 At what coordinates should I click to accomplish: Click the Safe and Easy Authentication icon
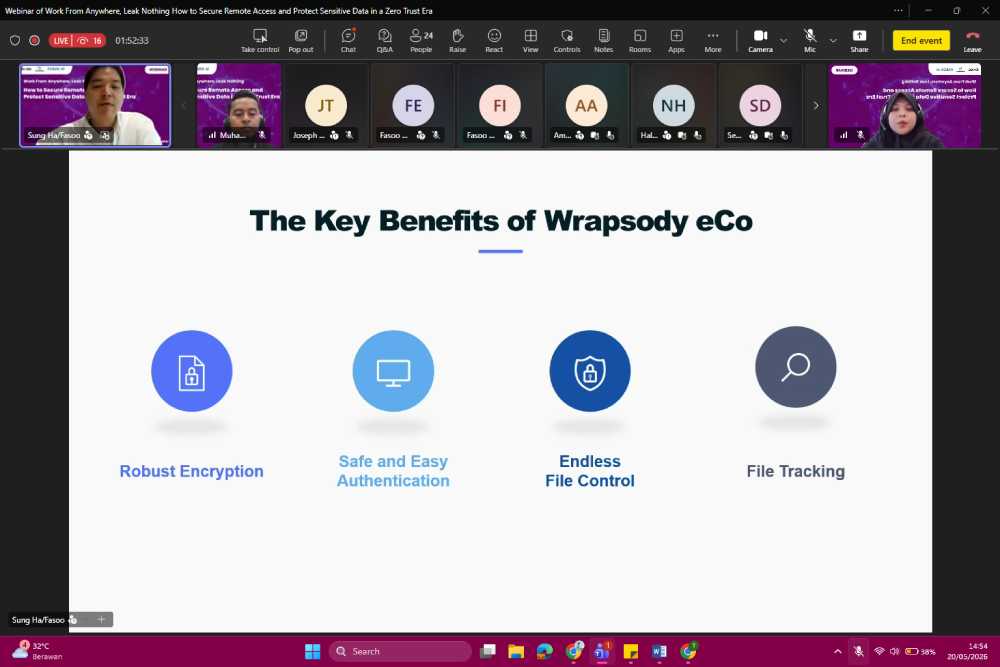tap(393, 371)
